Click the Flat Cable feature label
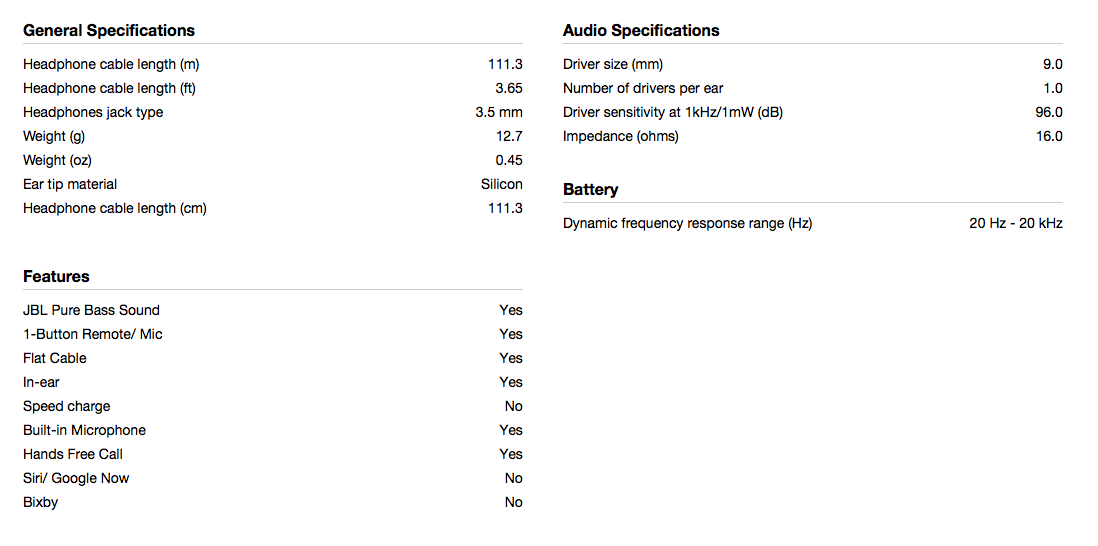This screenshot has width=1098, height=546. (x=55, y=358)
